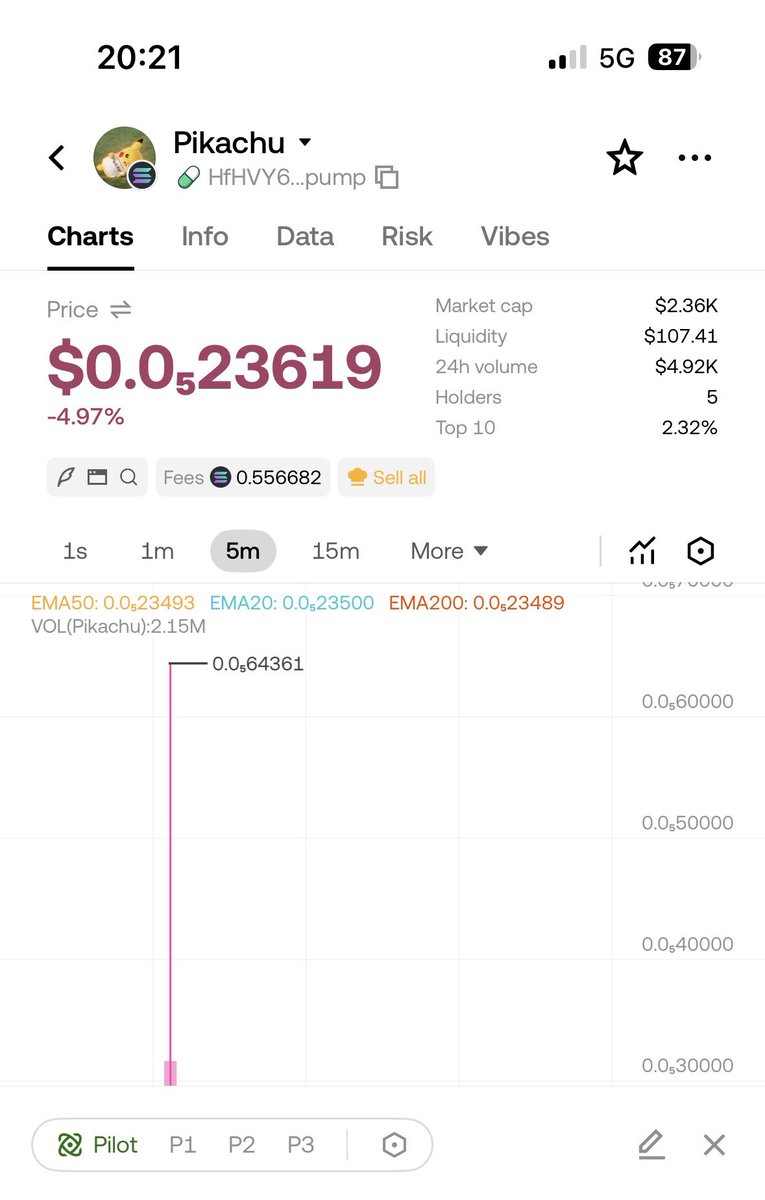View the Risk tab
Image resolution: width=765 pixels, height=1200 pixels.
407,237
